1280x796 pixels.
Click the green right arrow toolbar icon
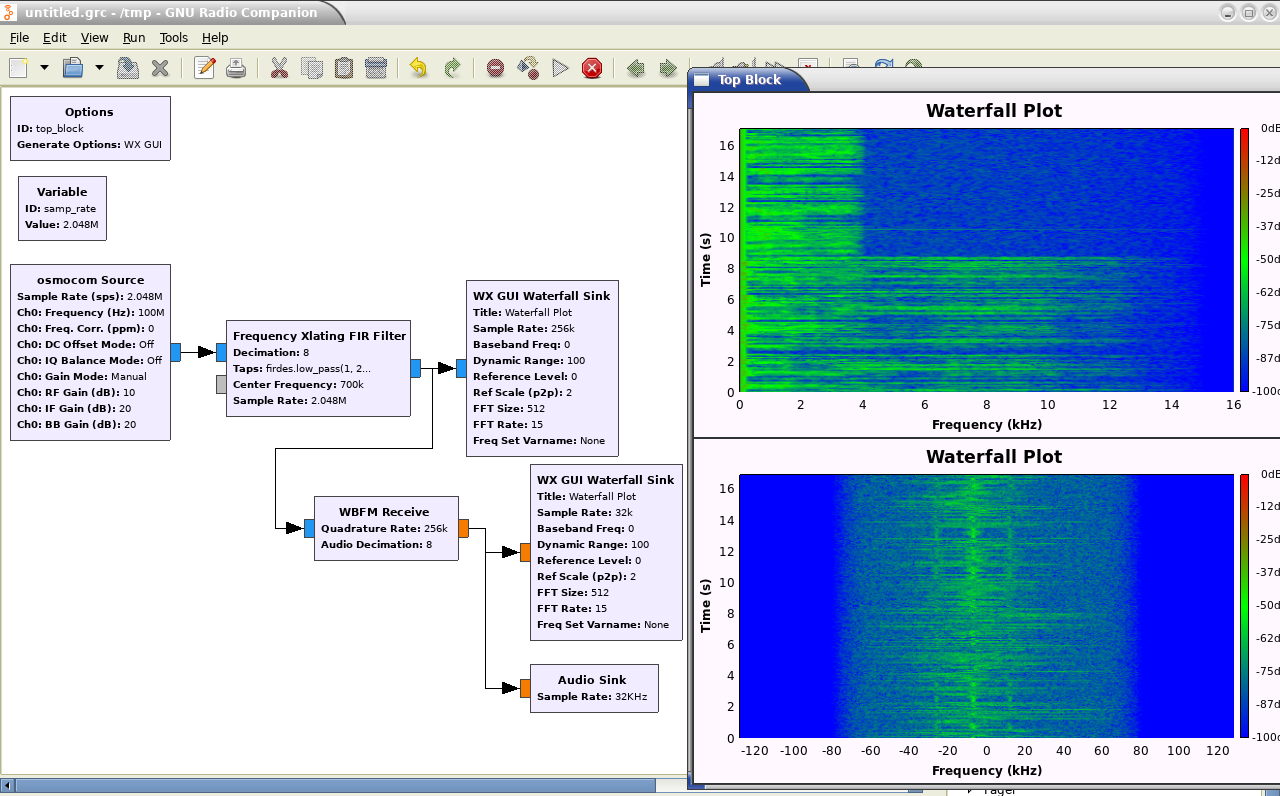(668, 68)
